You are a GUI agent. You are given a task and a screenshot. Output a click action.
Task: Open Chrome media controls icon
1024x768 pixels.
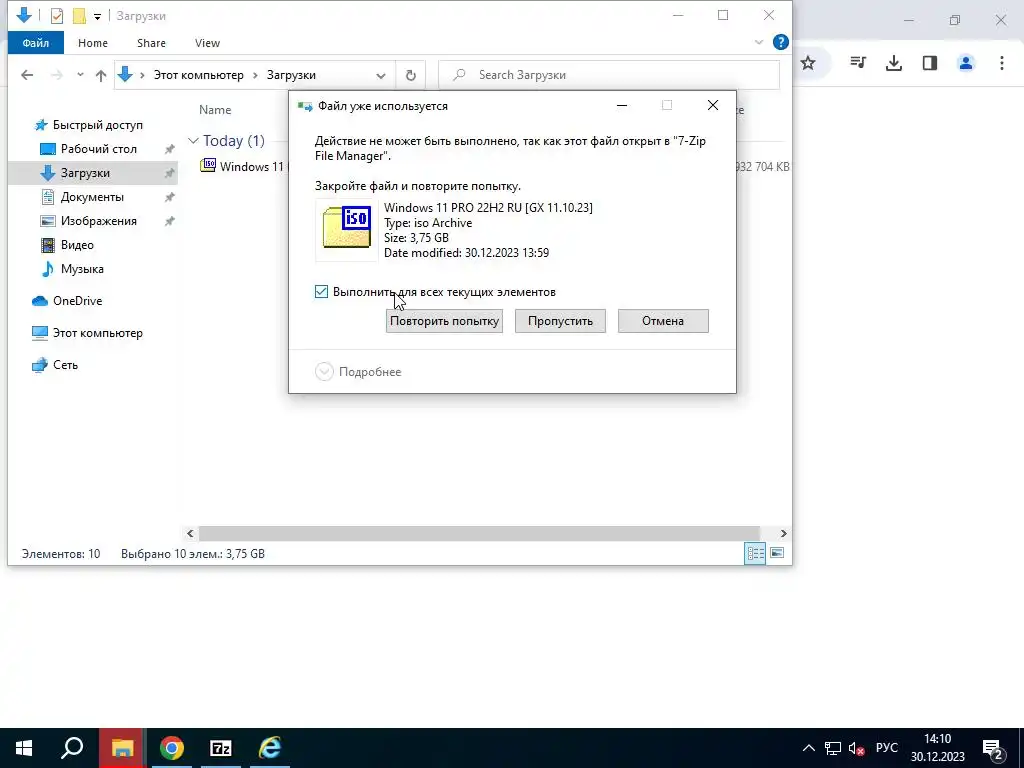tap(858, 63)
